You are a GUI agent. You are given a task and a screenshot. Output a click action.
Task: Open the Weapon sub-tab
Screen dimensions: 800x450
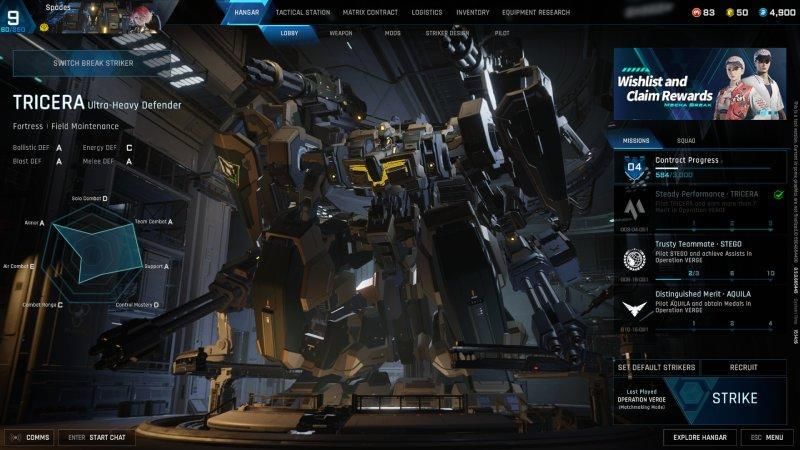pos(341,33)
